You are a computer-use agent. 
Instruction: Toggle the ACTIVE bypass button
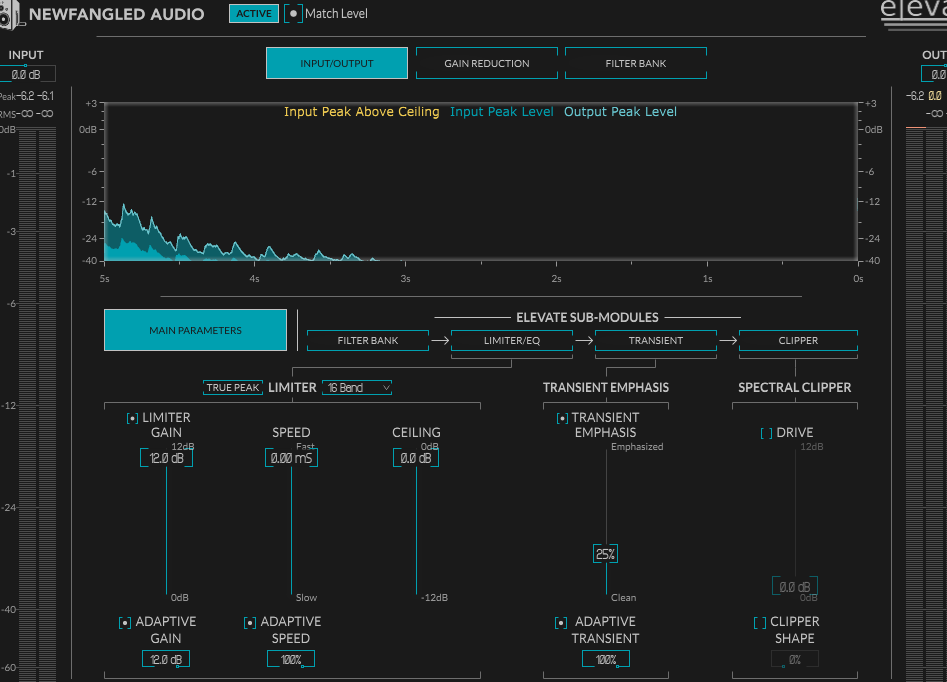click(x=254, y=13)
